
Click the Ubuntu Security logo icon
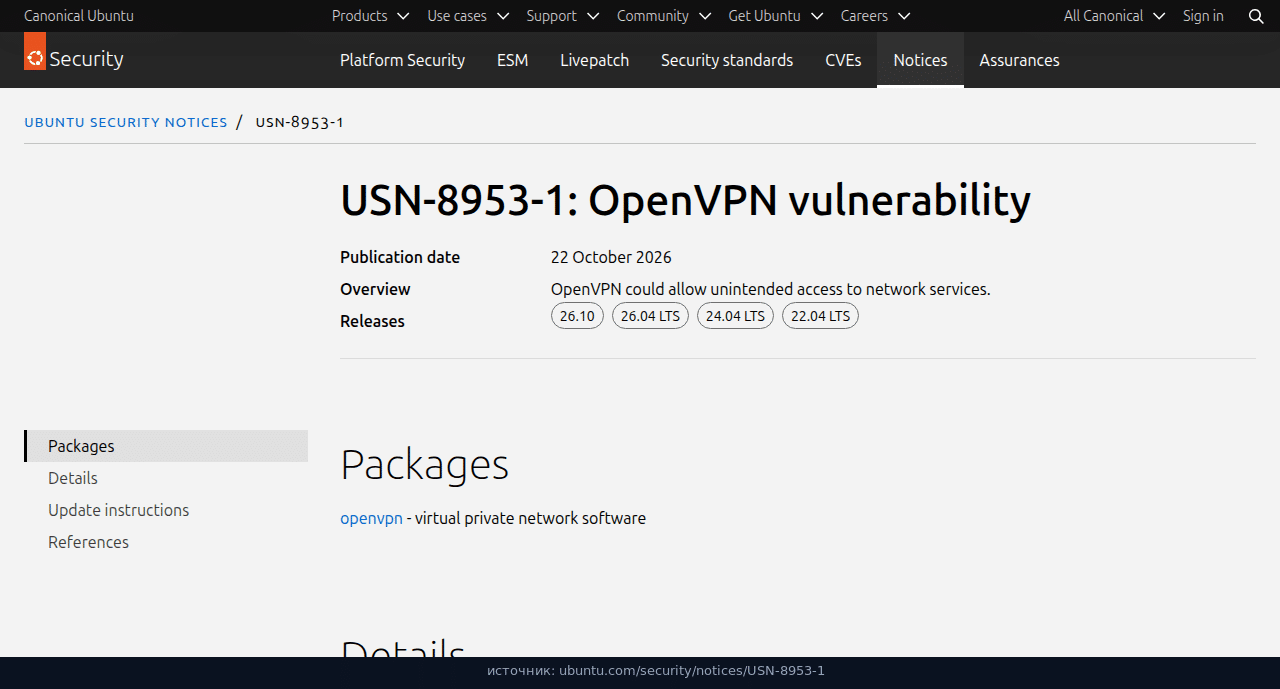(35, 51)
